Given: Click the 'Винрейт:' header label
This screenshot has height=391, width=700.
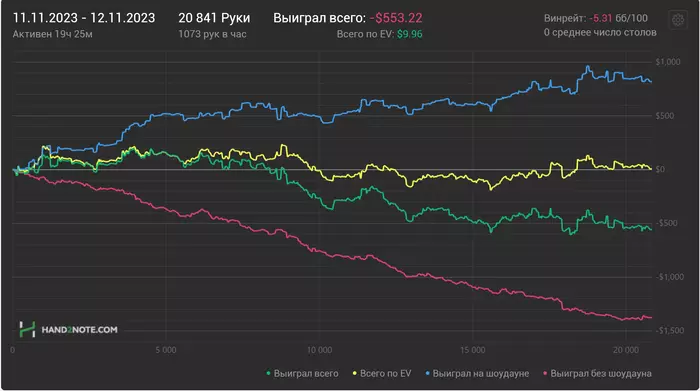Looking at the screenshot, I should coord(565,18).
